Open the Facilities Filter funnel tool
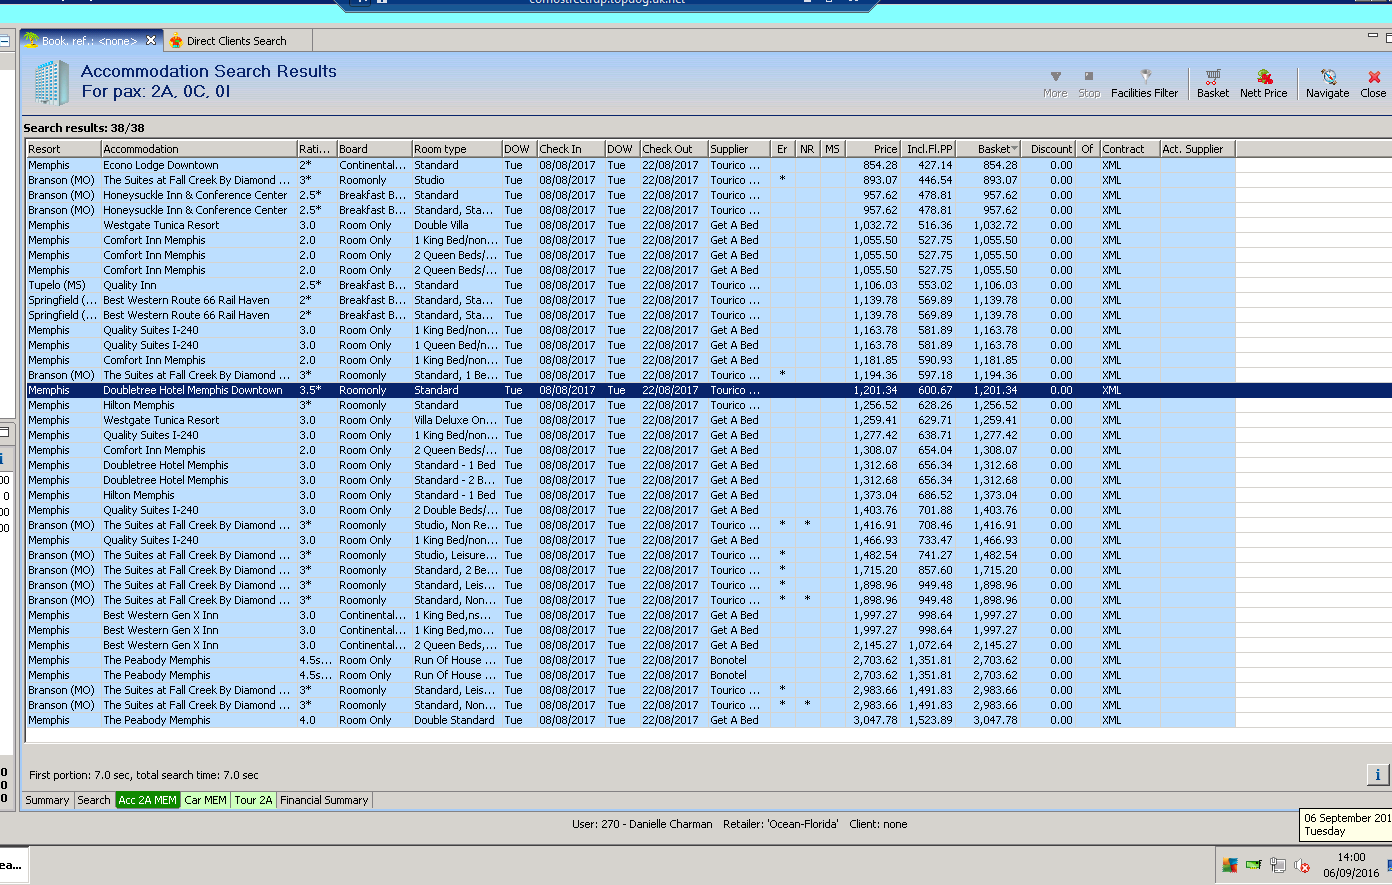This screenshot has width=1392, height=885. (1144, 83)
